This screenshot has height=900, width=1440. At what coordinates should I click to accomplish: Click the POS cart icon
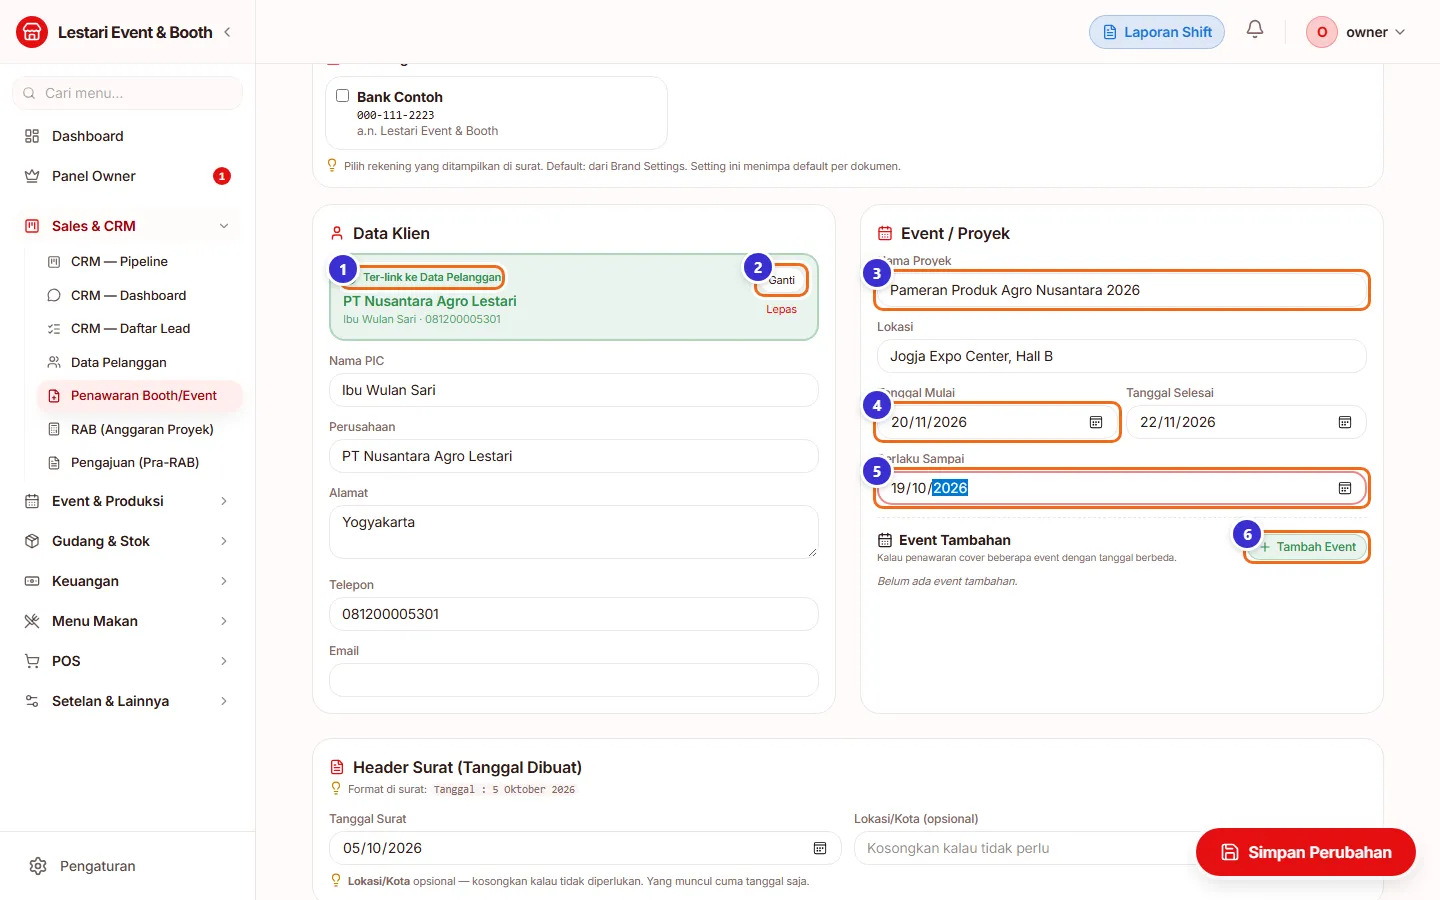(x=32, y=661)
